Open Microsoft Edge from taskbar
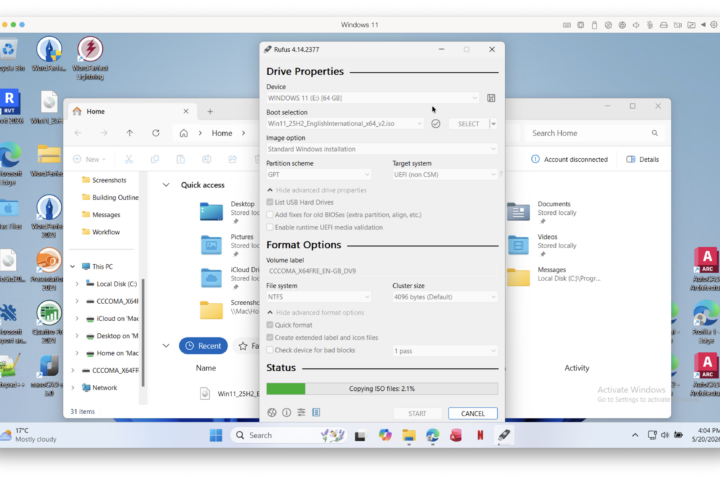This screenshot has width=720, height=480. 432,435
